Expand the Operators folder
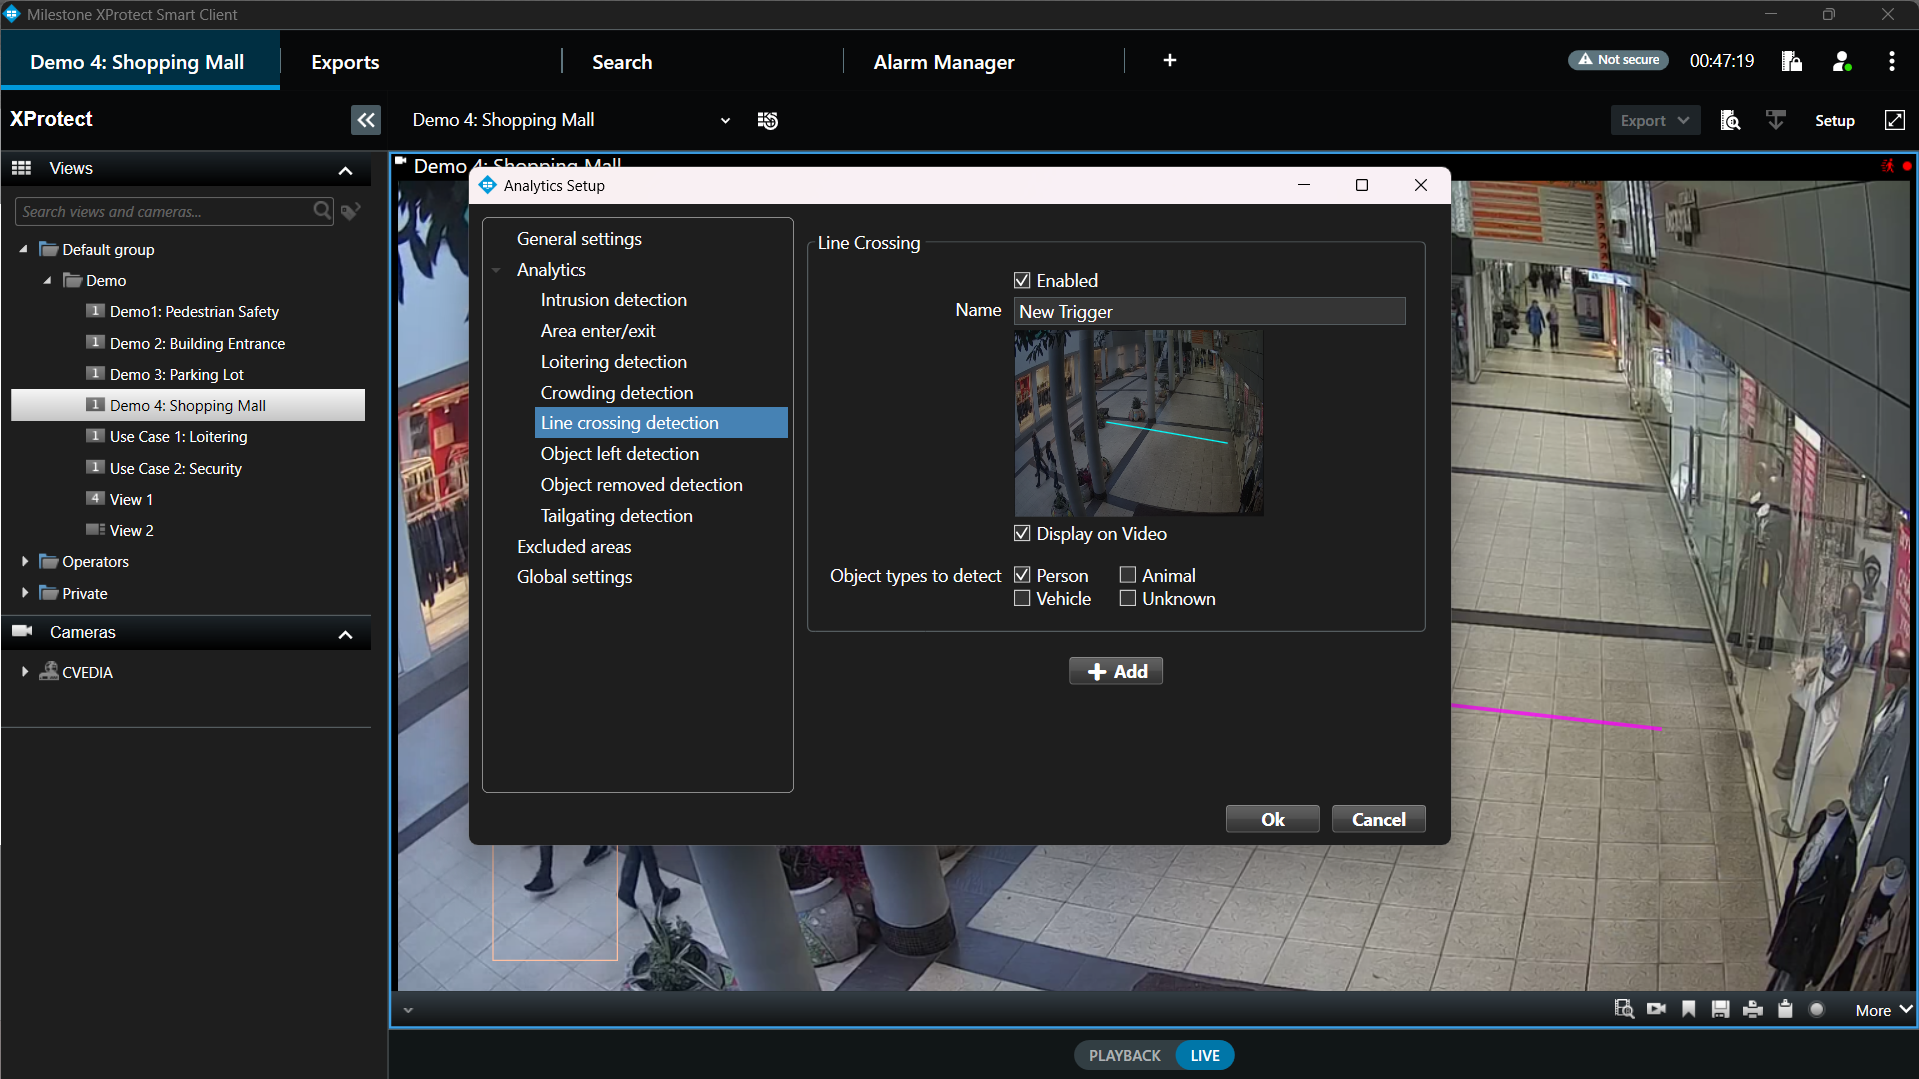 pos(24,561)
